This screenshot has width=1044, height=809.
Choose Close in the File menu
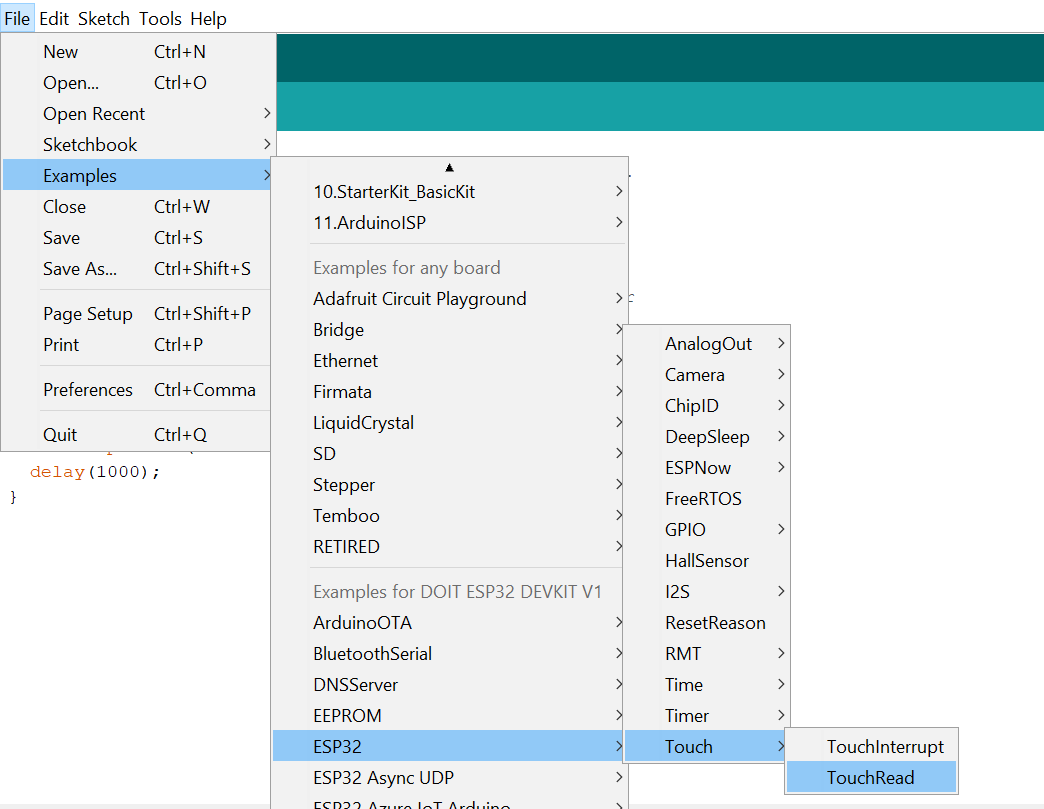pyautogui.click(x=138, y=206)
